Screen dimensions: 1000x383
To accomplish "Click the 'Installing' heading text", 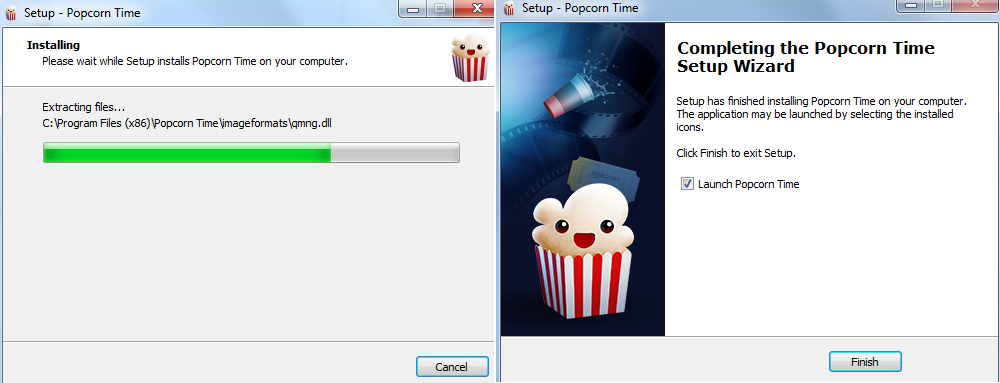I will [53, 45].
